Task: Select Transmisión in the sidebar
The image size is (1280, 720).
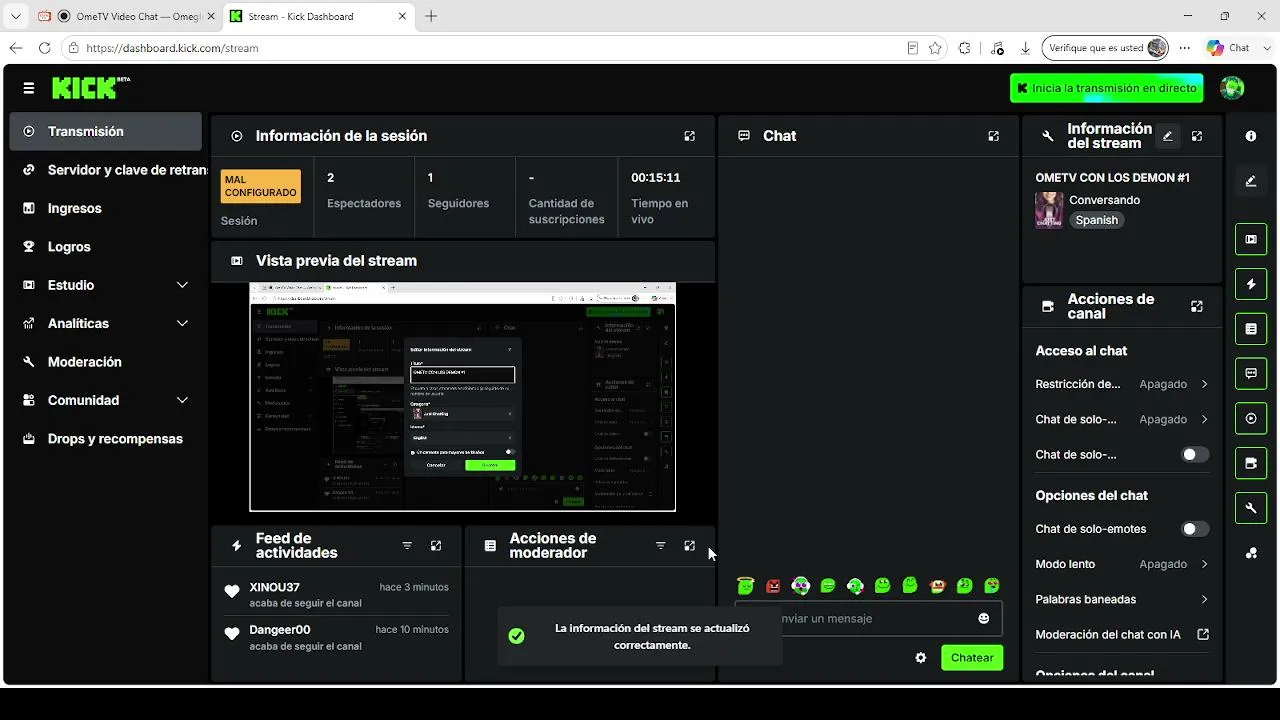Action: [105, 131]
